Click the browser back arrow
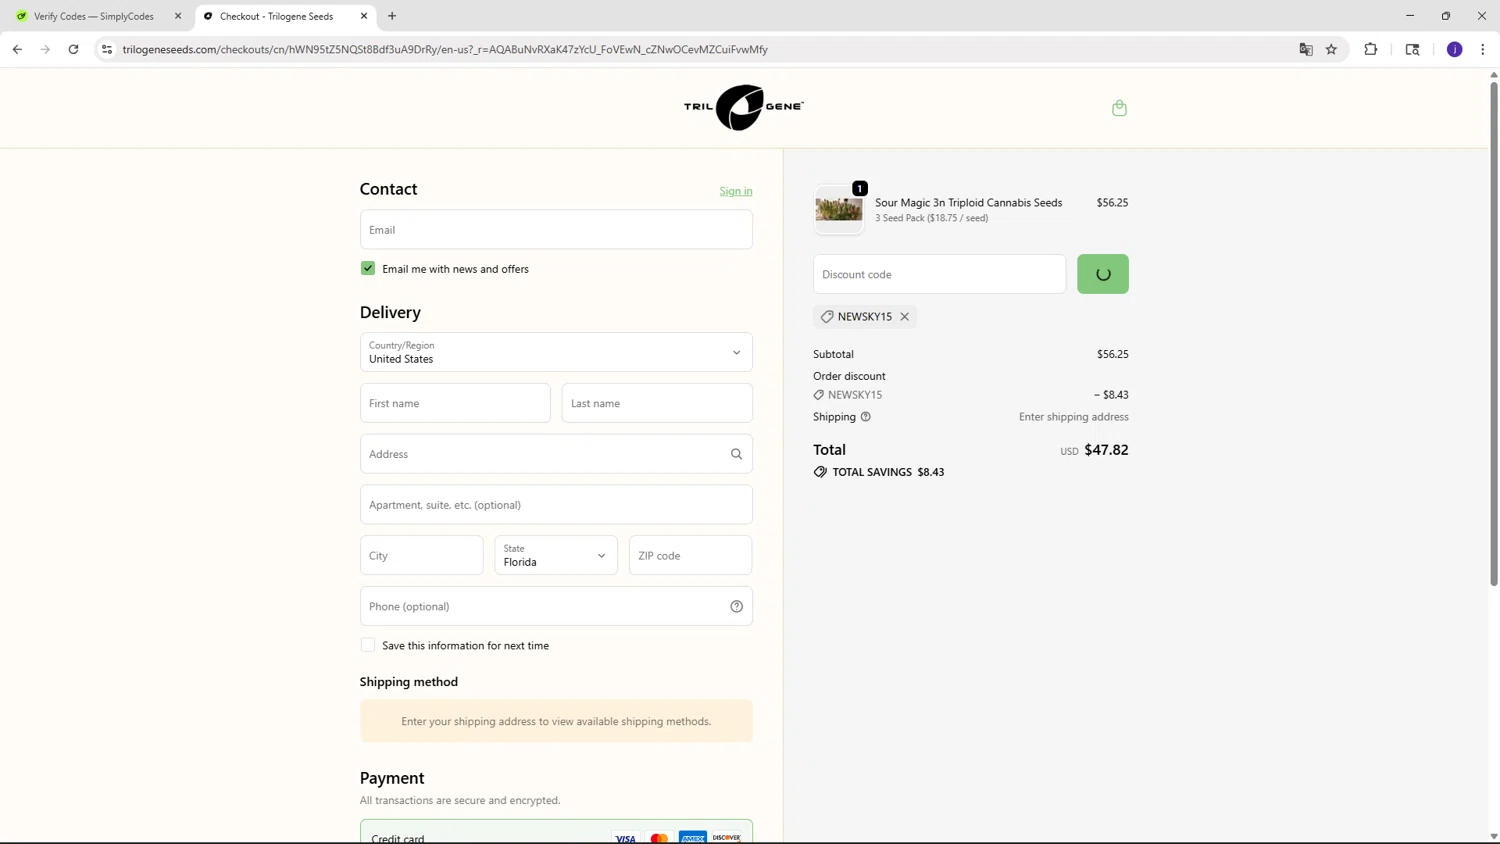Screen dimensions: 1500x844 pyautogui.click(x=17, y=49)
